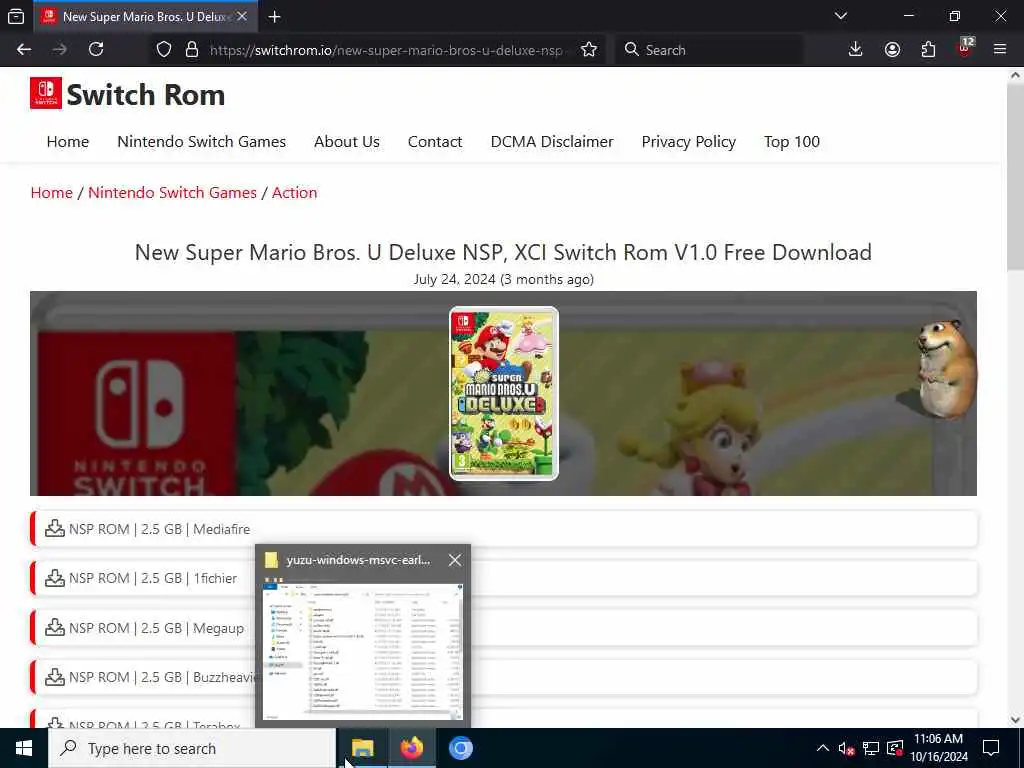1024x768 pixels.
Task: Click the page scrollbar up arrow
Action: (x=1015, y=74)
